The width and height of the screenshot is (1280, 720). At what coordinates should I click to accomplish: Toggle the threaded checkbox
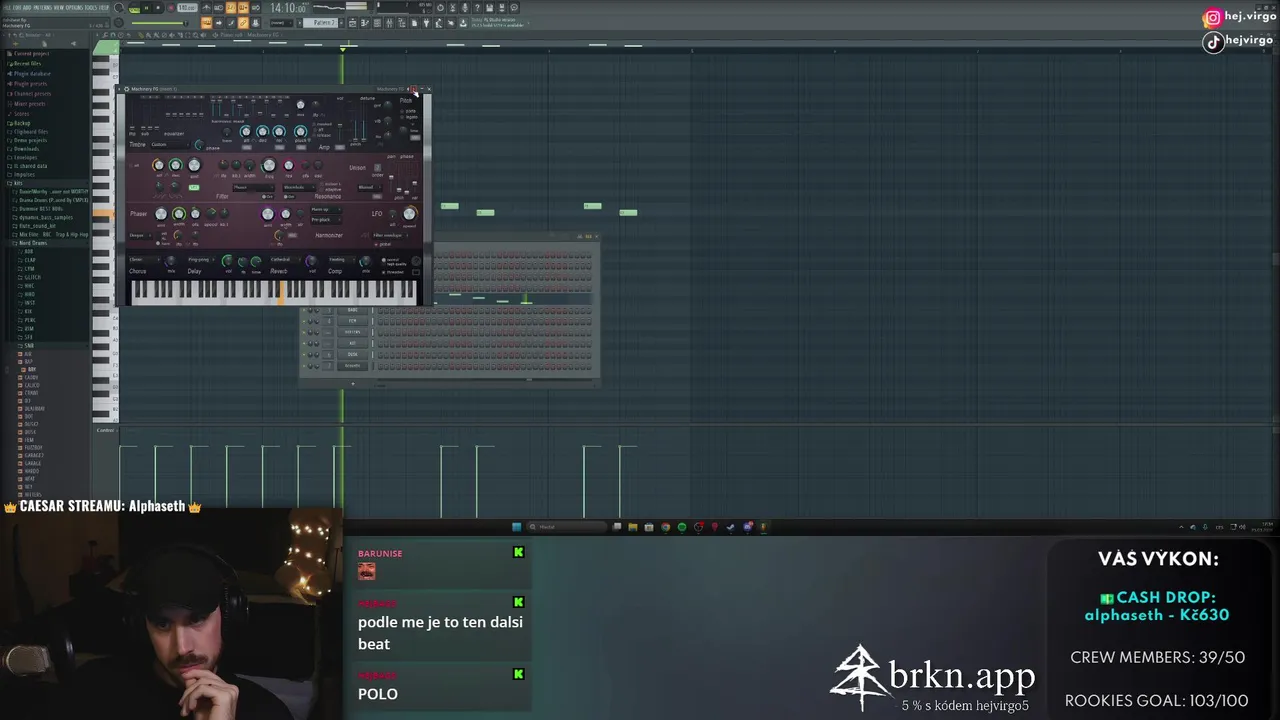[x=393, y=272]
